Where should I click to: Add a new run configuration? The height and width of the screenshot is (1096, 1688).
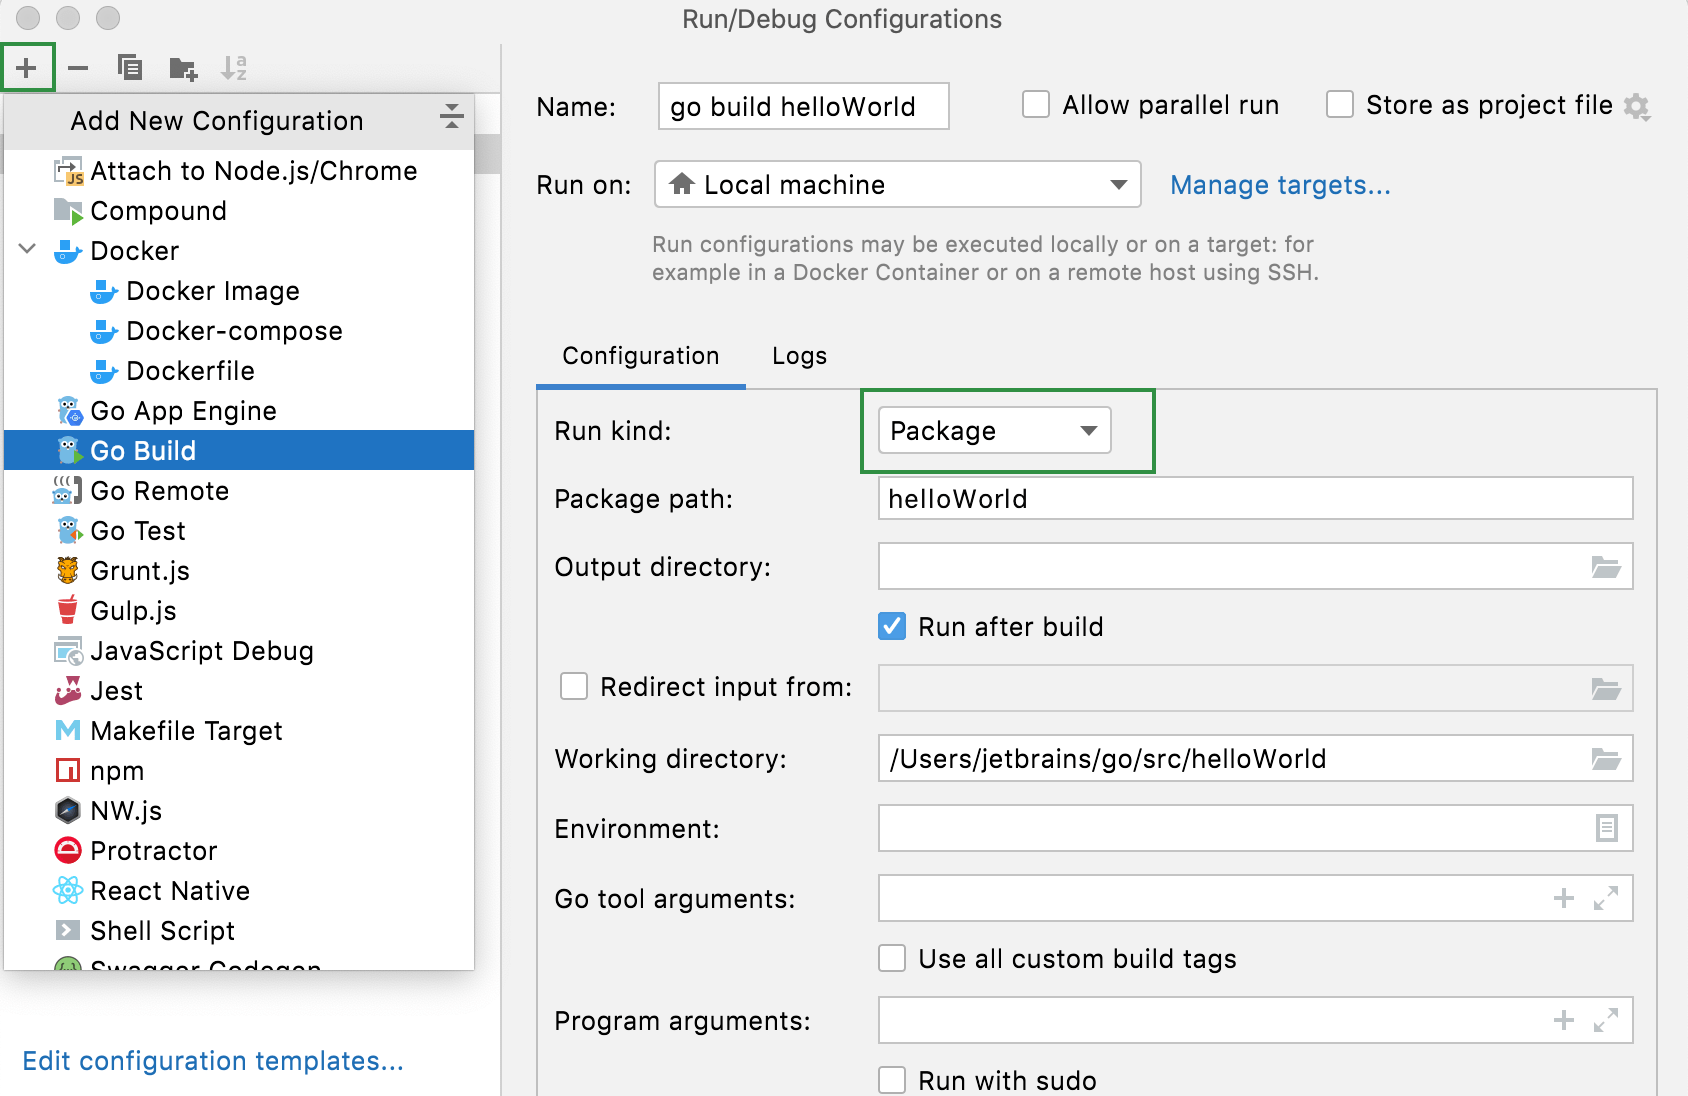(x=26, y=66)
